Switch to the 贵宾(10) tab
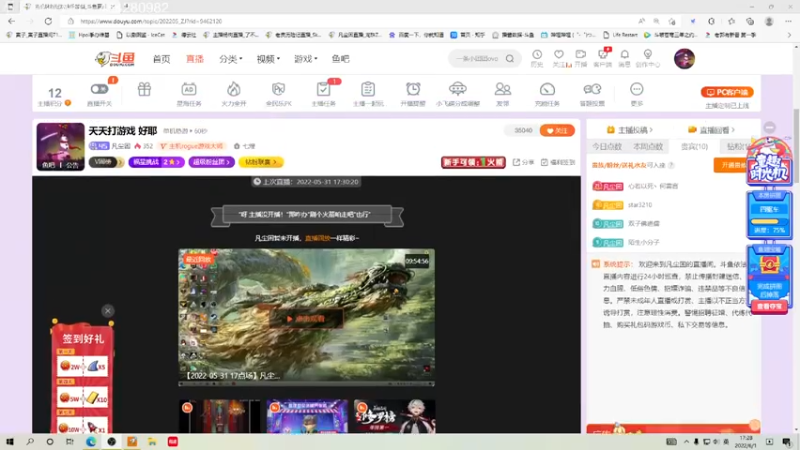Screen dimensions: 800x450 click(x=694, y=146)
